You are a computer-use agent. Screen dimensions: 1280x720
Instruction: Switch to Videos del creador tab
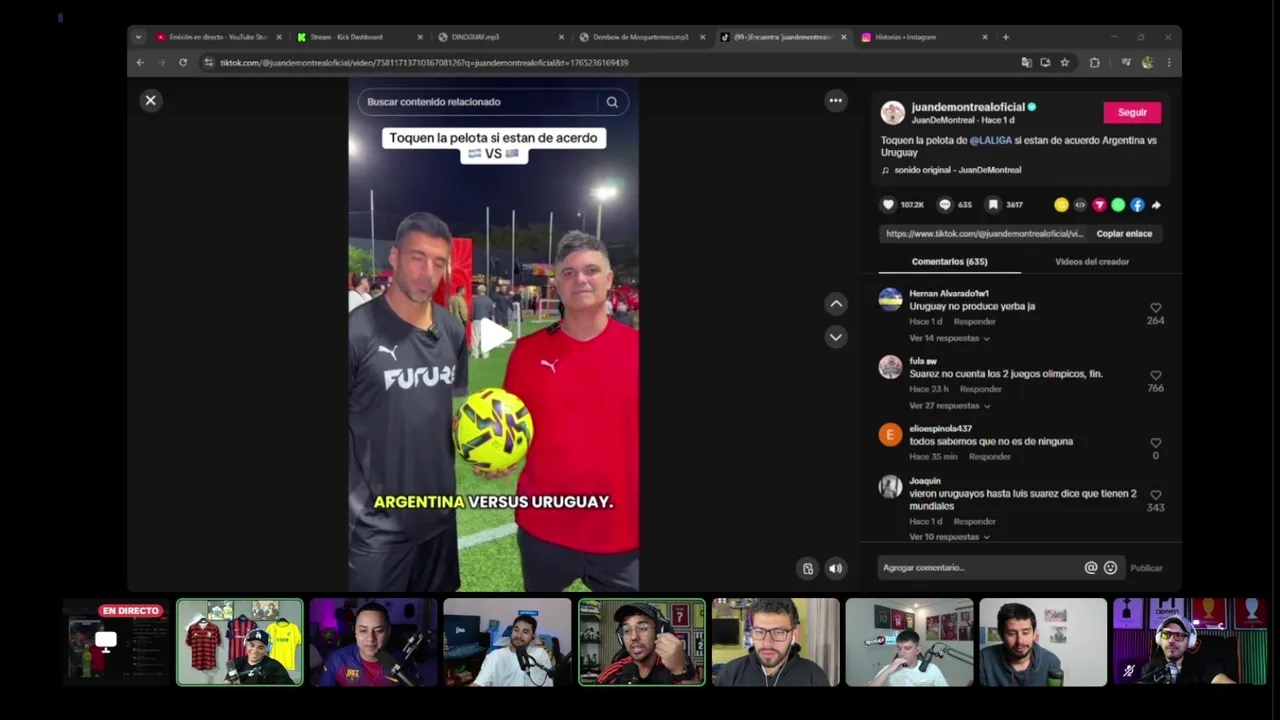1092,262
